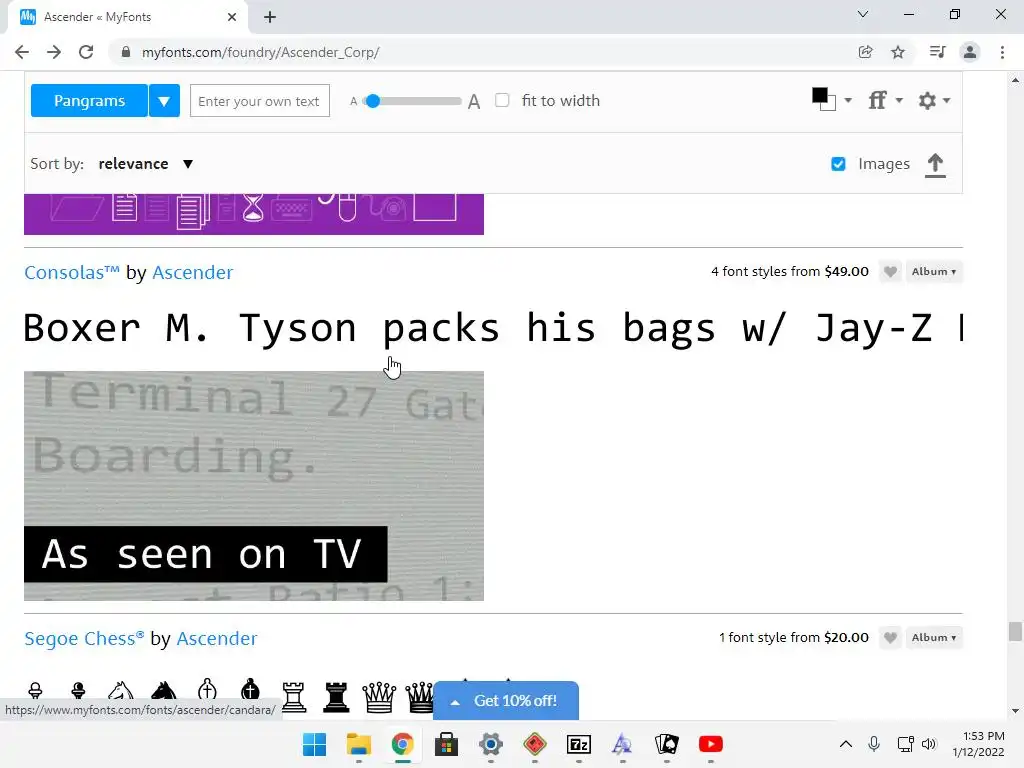Open a new browser tab
Image resolution: width=1024 pixels, height=768 pixels.
pos(270,17)
